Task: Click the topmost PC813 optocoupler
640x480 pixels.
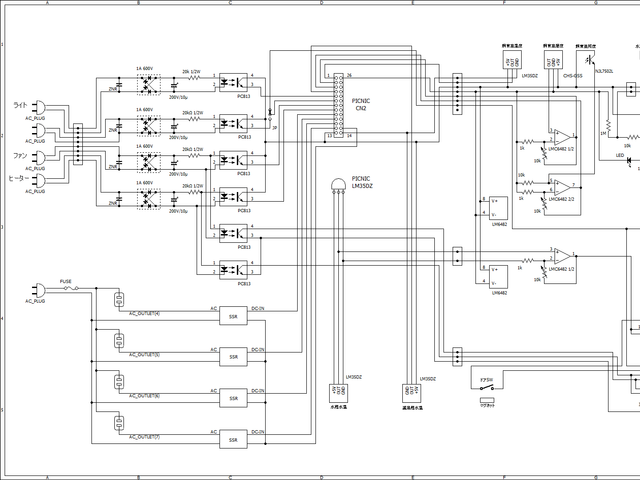Action: pos(233,82)
